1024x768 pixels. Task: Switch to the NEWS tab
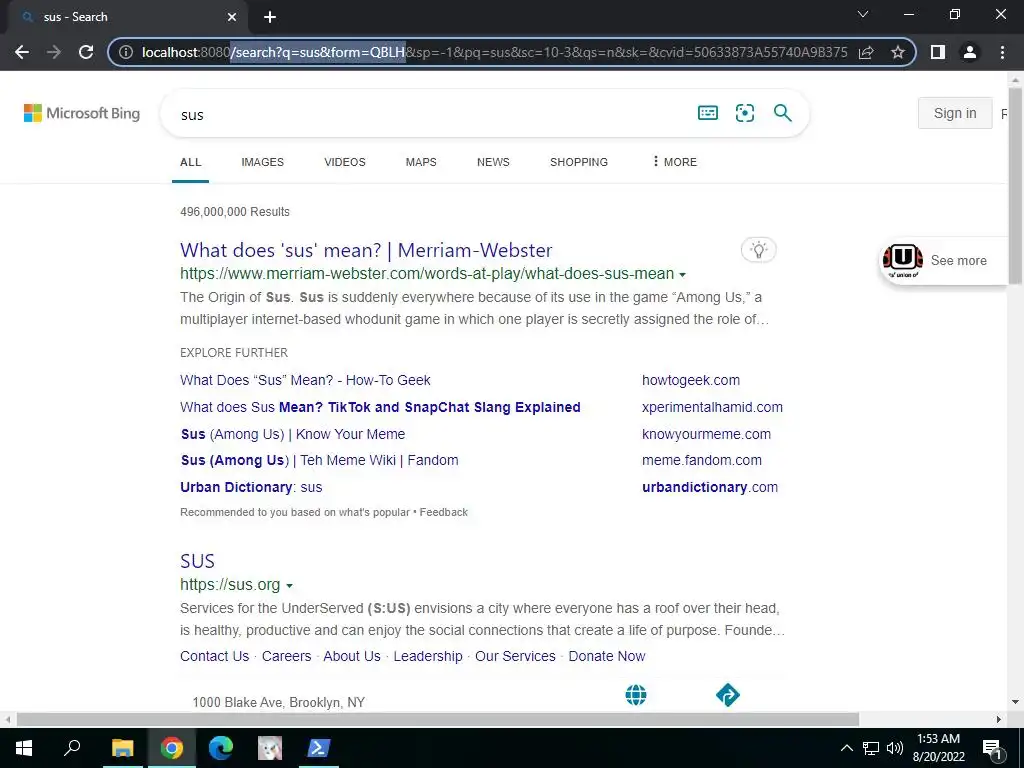pos(493,162)
